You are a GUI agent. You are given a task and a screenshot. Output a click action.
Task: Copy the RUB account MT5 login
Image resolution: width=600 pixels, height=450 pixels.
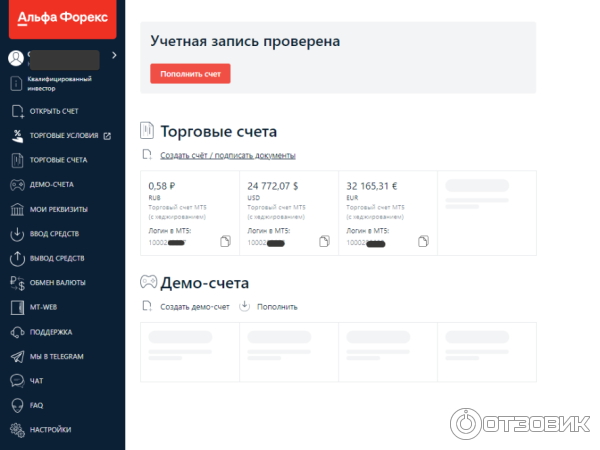tap(225, 241)
